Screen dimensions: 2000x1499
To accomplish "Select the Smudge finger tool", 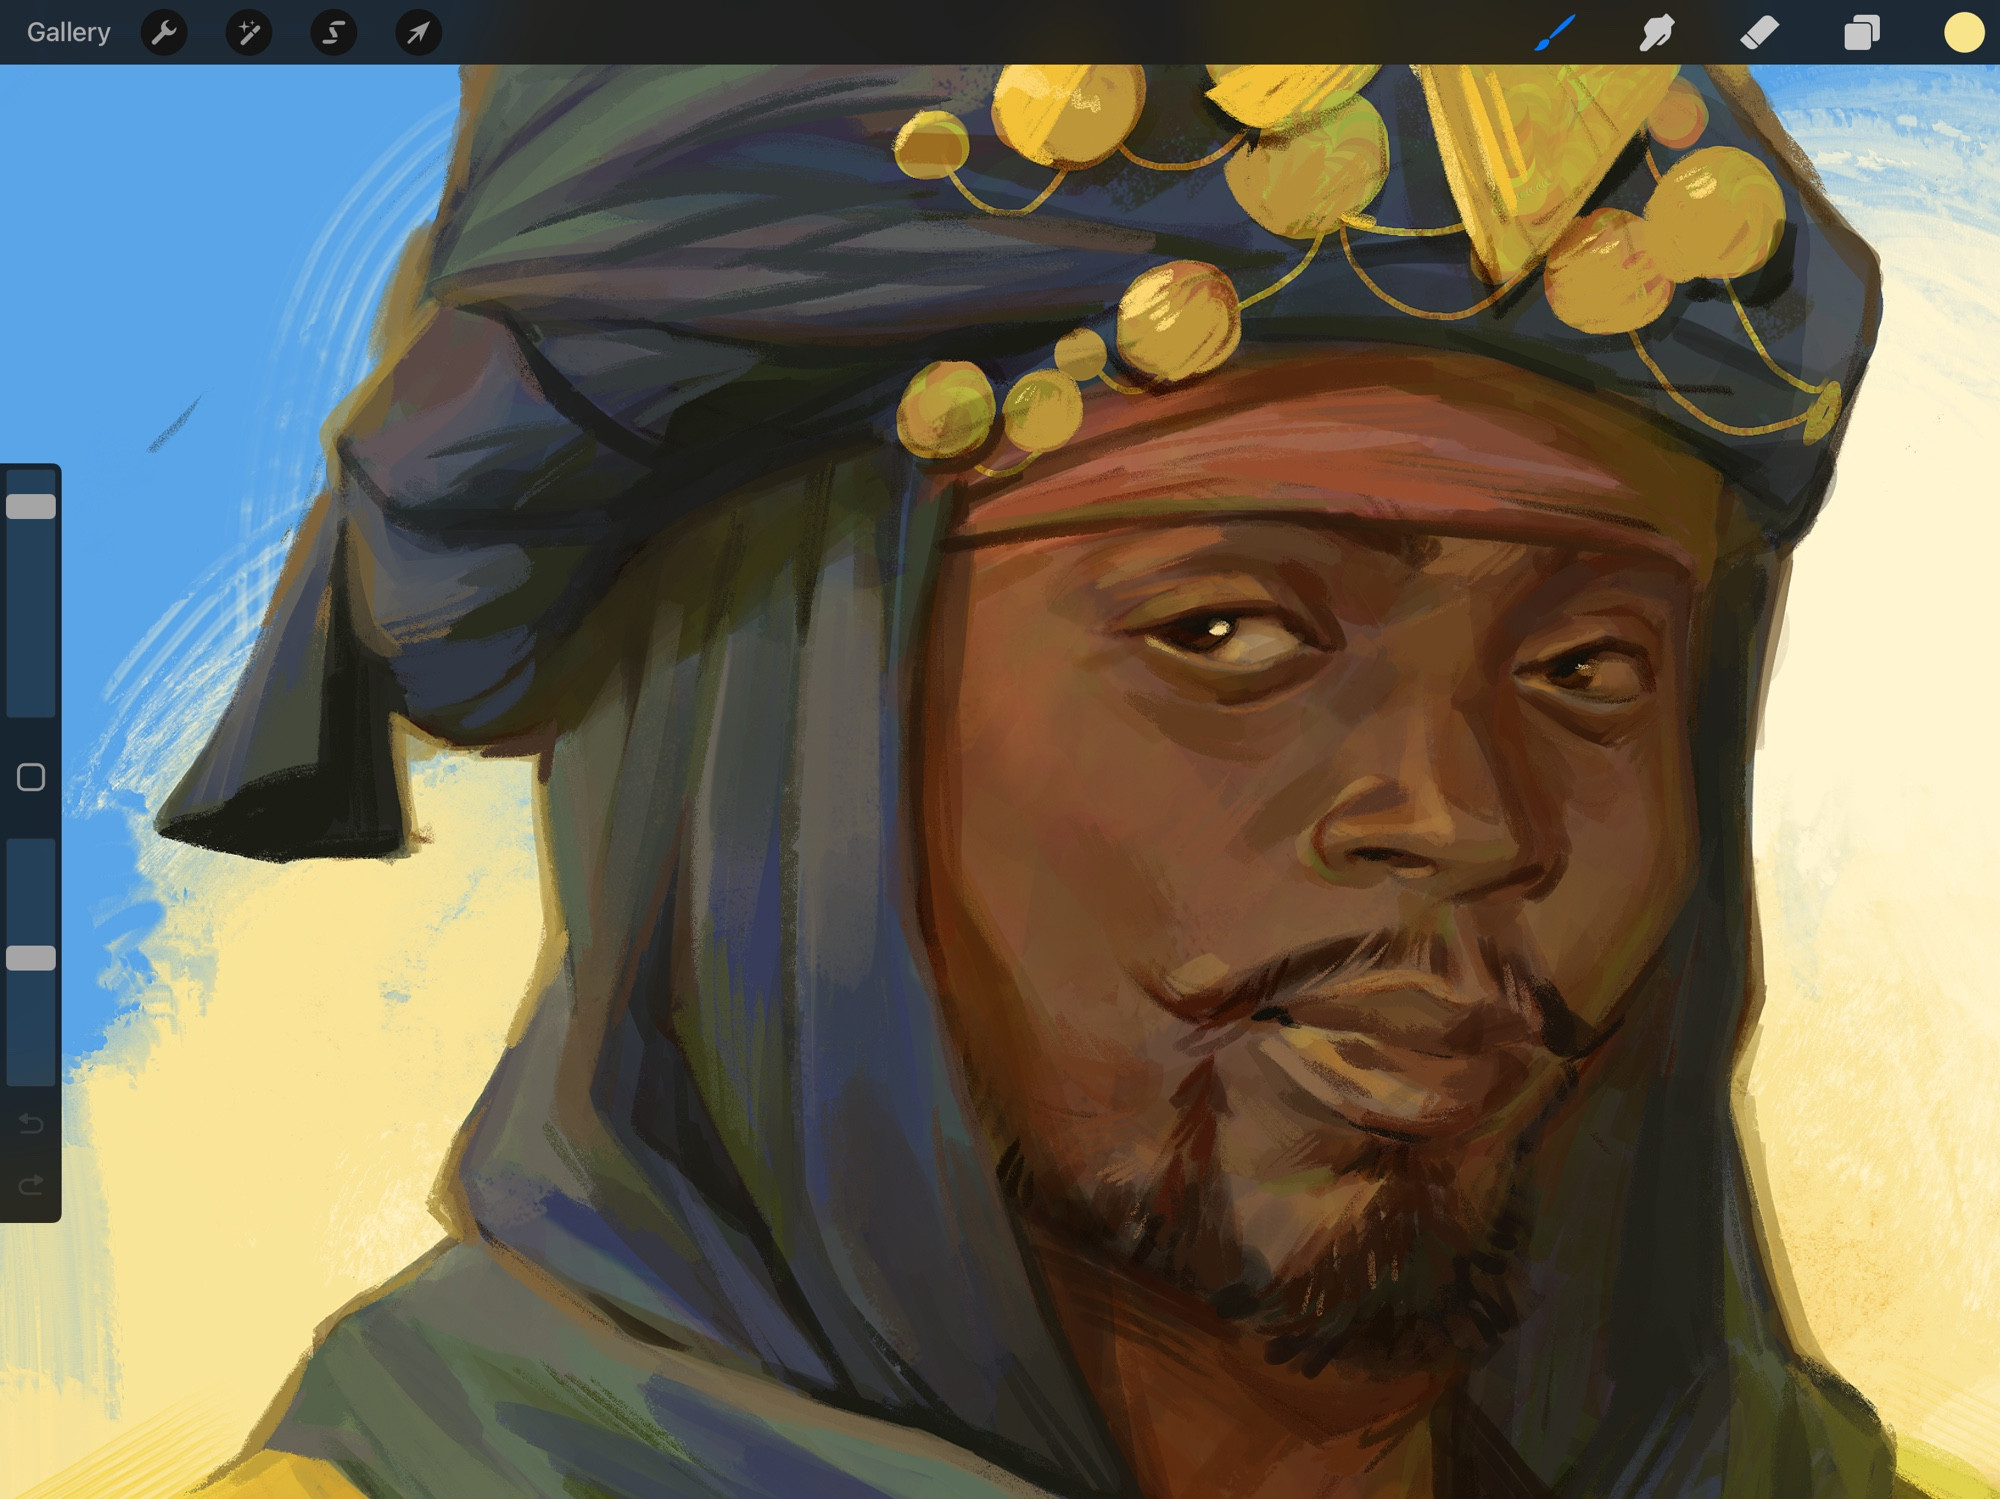I will pyautogui.click(x=1657, y=33).
